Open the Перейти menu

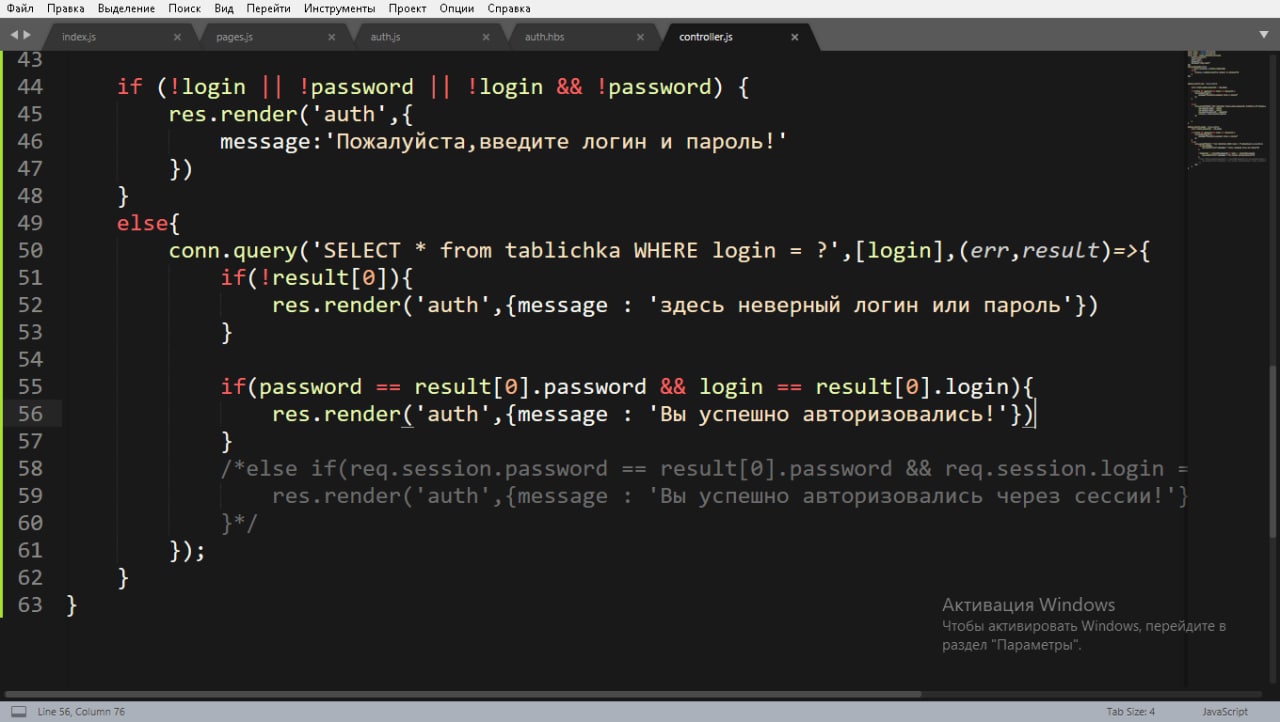pyautogui.click(x=268, y=8)
